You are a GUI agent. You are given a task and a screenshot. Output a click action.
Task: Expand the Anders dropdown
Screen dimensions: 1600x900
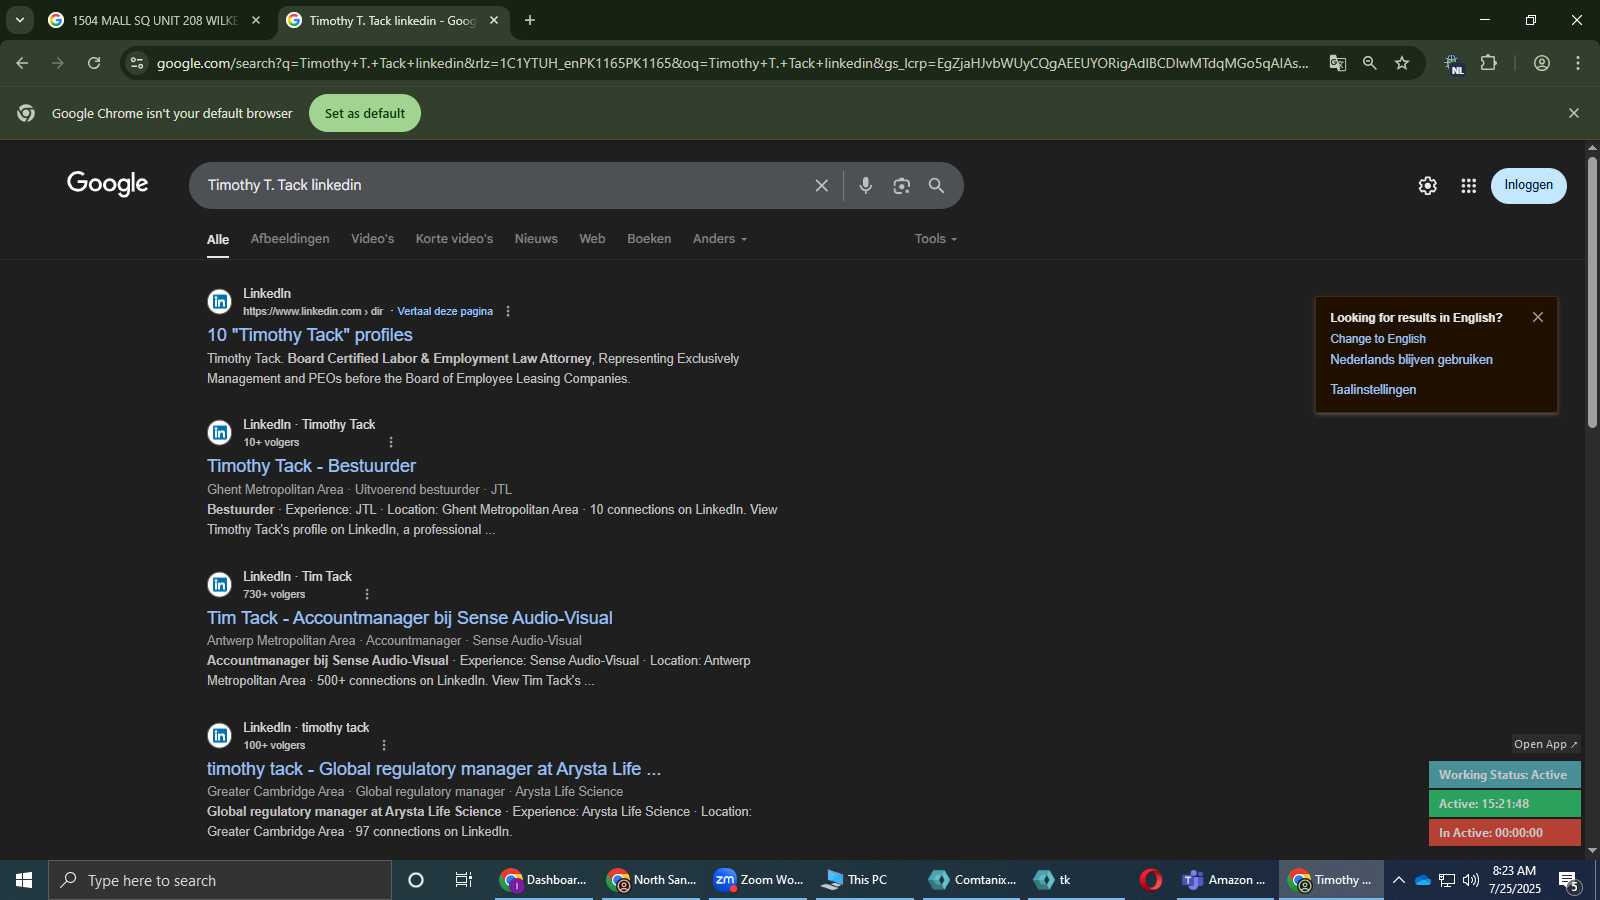[x=720, y=239]
